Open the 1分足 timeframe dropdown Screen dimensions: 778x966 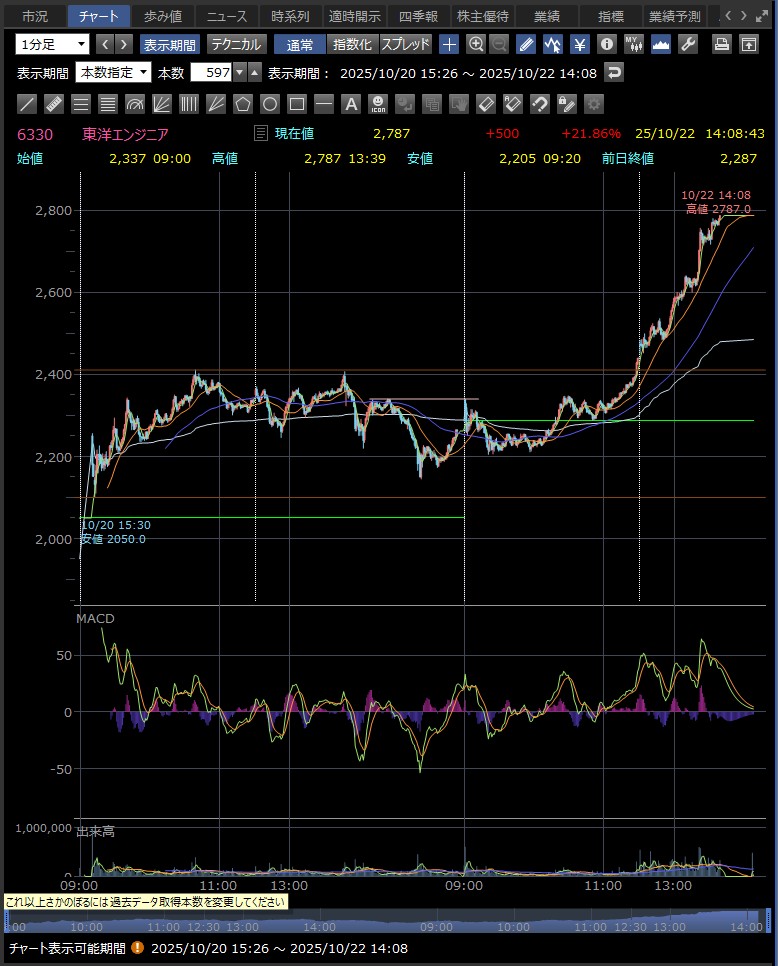pos(52,44)
